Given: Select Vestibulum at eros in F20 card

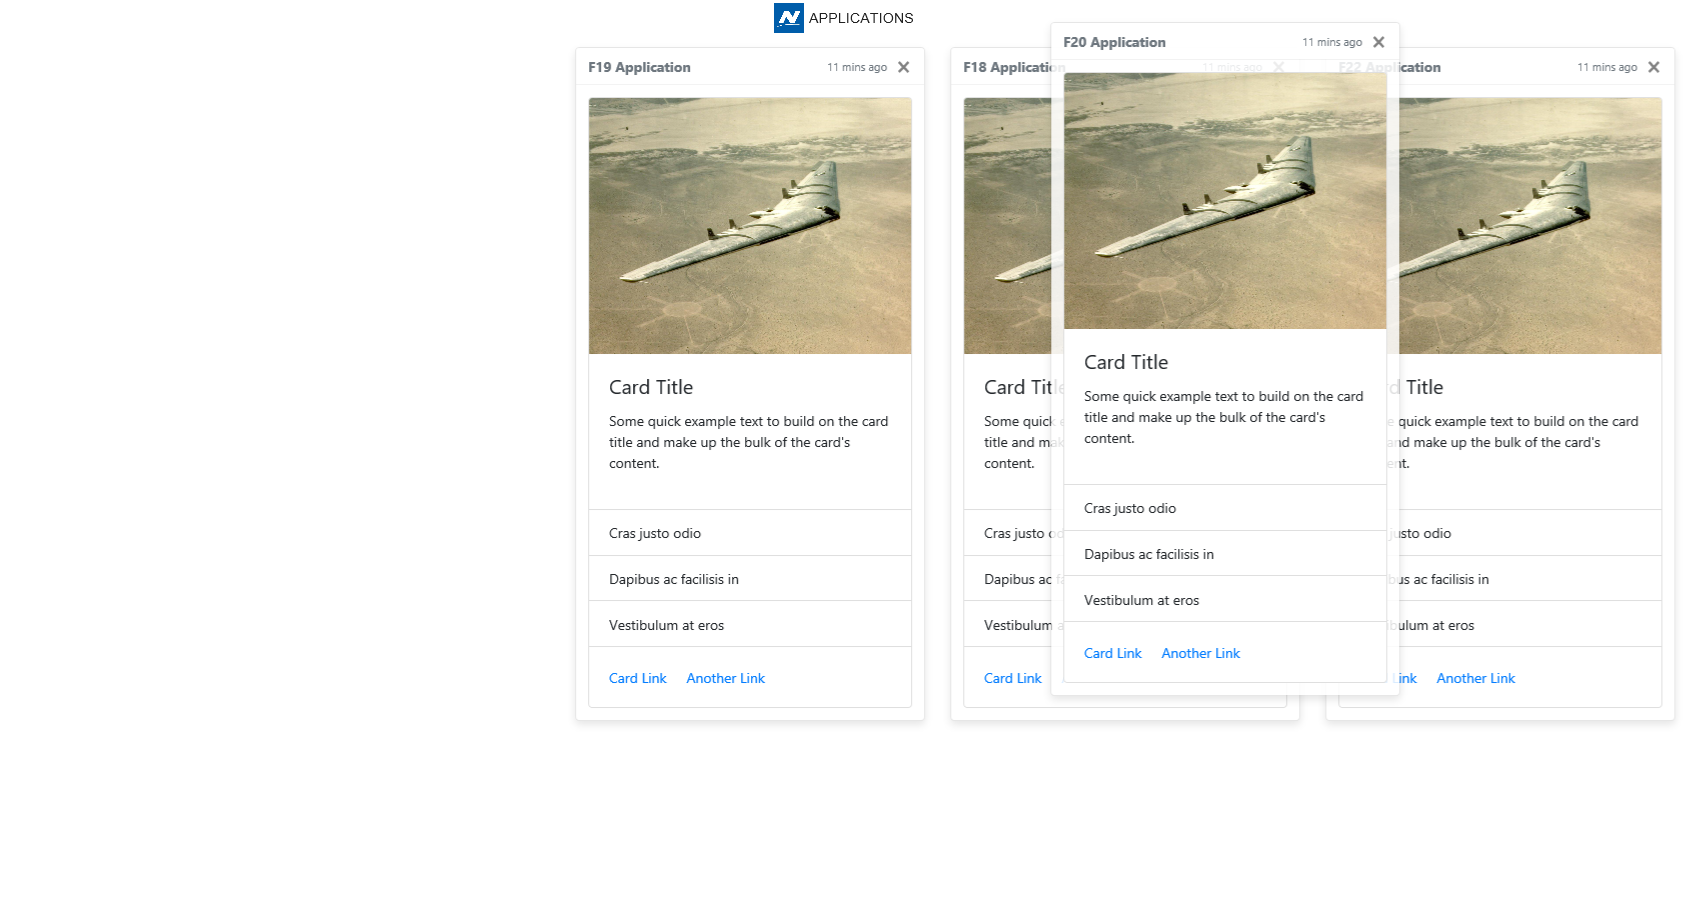Looking at the screenshot, I should pos(1225,600).
